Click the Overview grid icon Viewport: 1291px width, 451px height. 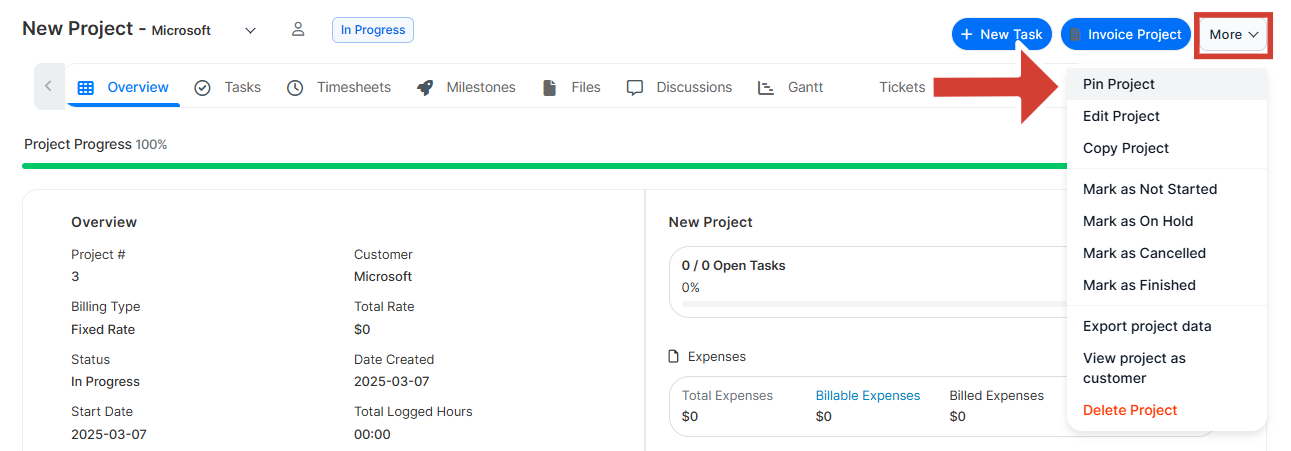tap(86, 88)
